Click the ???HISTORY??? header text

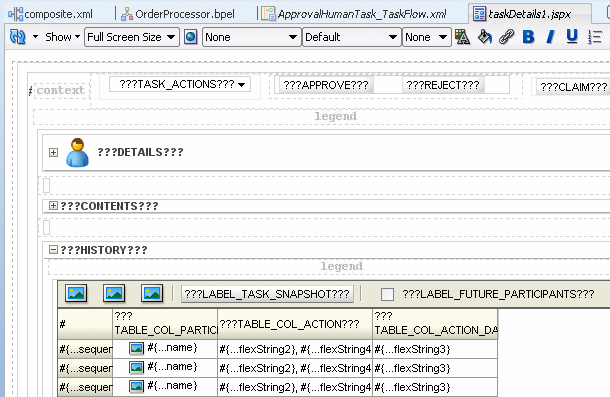103,250
